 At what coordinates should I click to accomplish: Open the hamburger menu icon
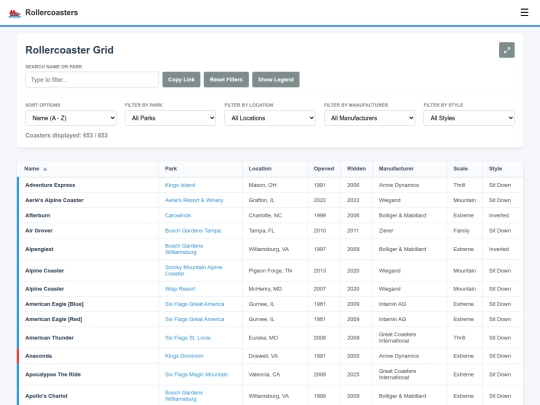[524, 12]
